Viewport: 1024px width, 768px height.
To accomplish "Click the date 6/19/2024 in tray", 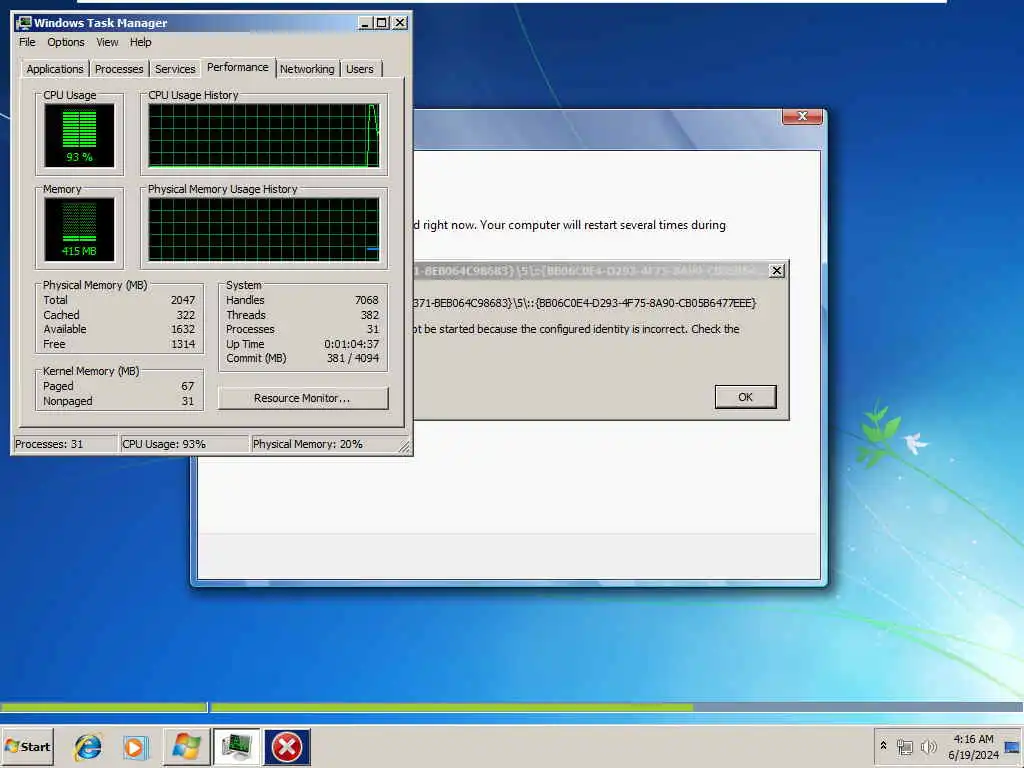I will [x=973, y=755].
